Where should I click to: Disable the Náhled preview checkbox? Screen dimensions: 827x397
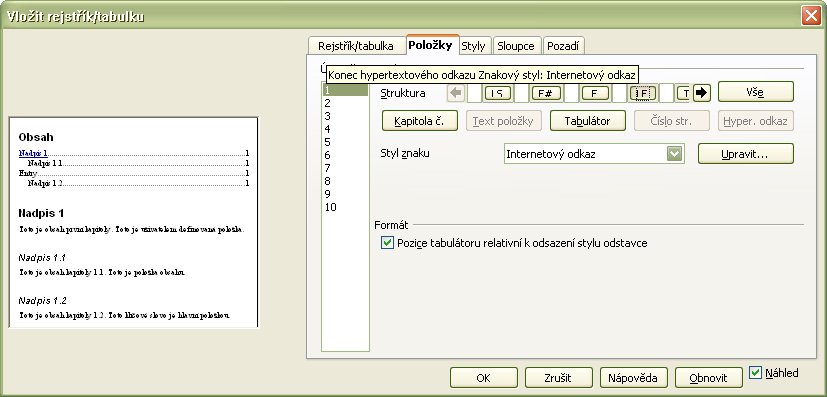(x=755, y=373)
